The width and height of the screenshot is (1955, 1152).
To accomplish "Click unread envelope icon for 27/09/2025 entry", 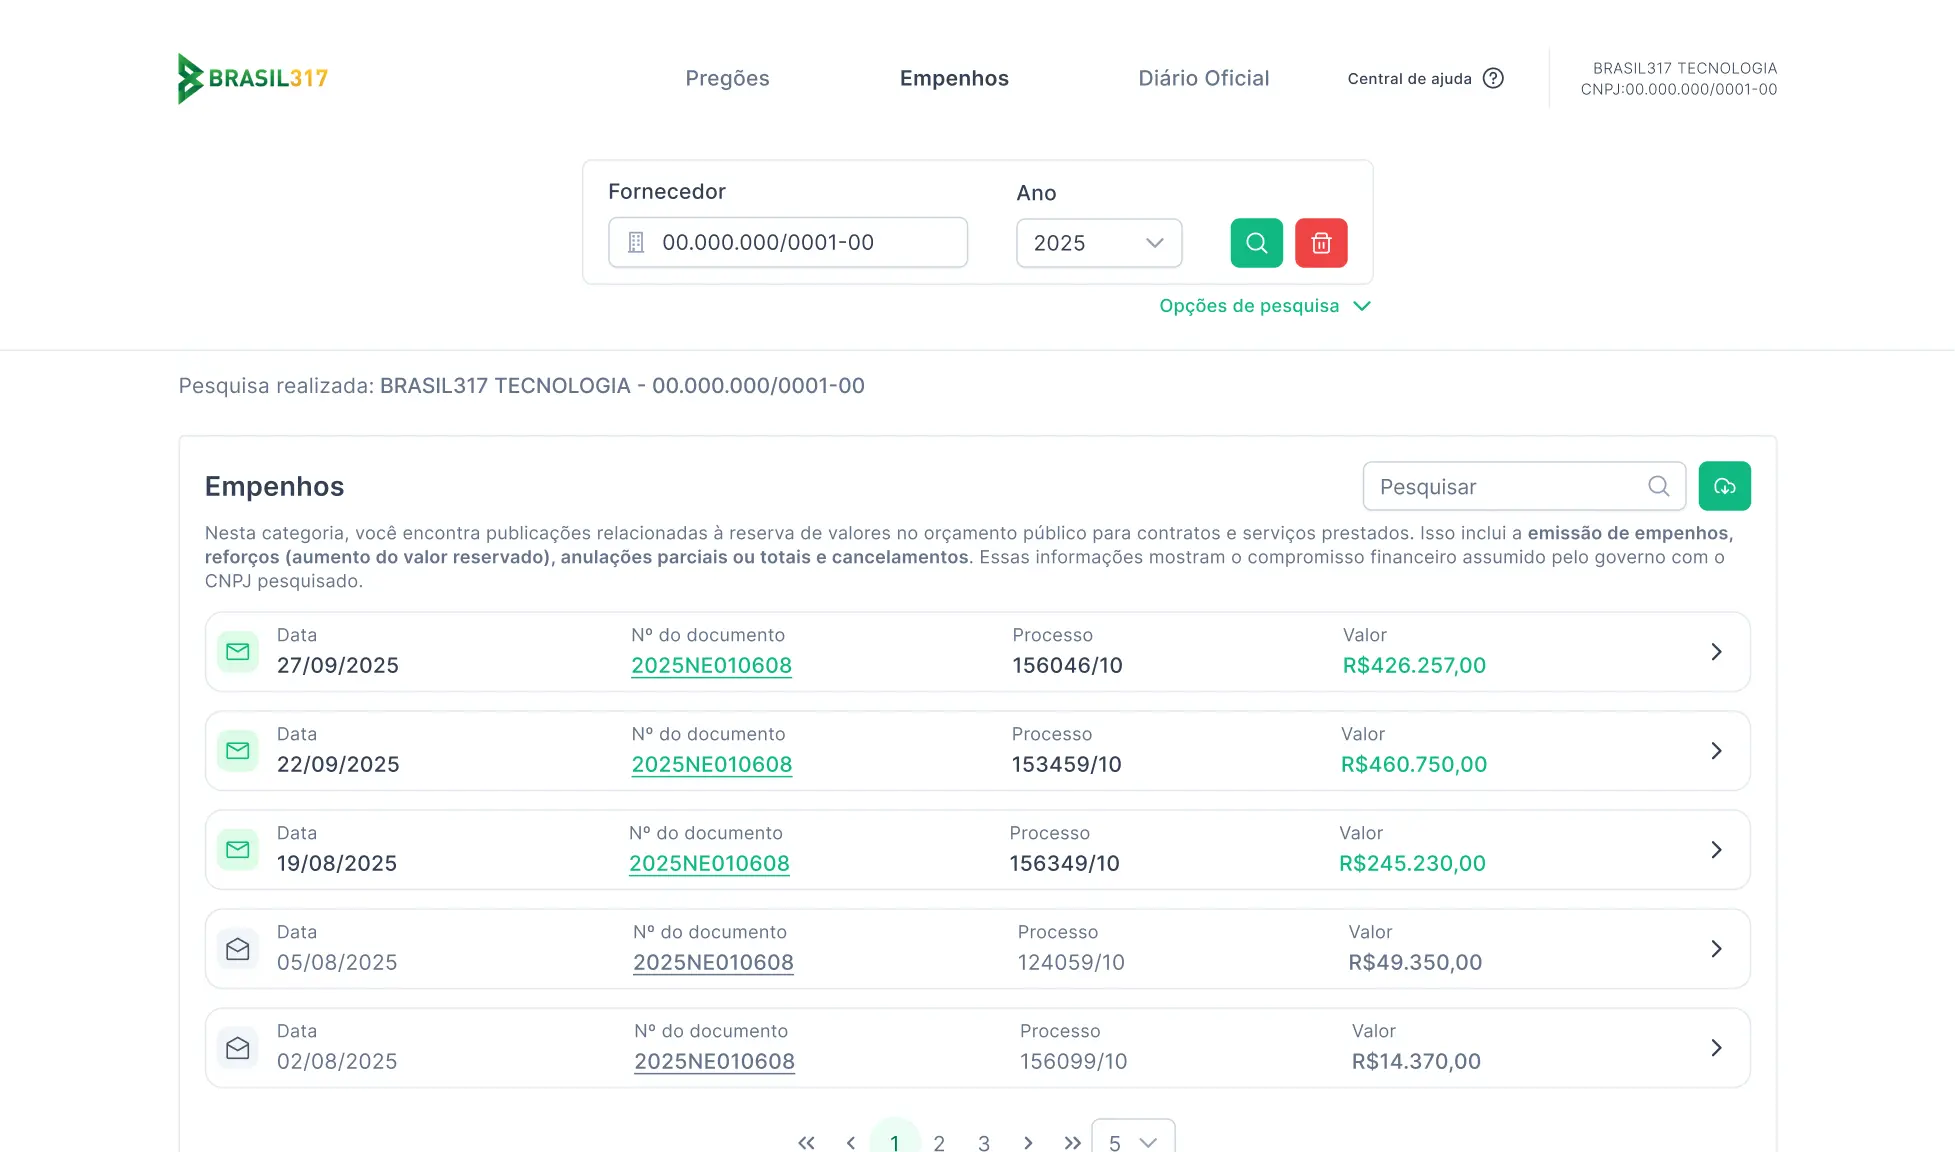I will pyautogui.click(x=238, y=652).
